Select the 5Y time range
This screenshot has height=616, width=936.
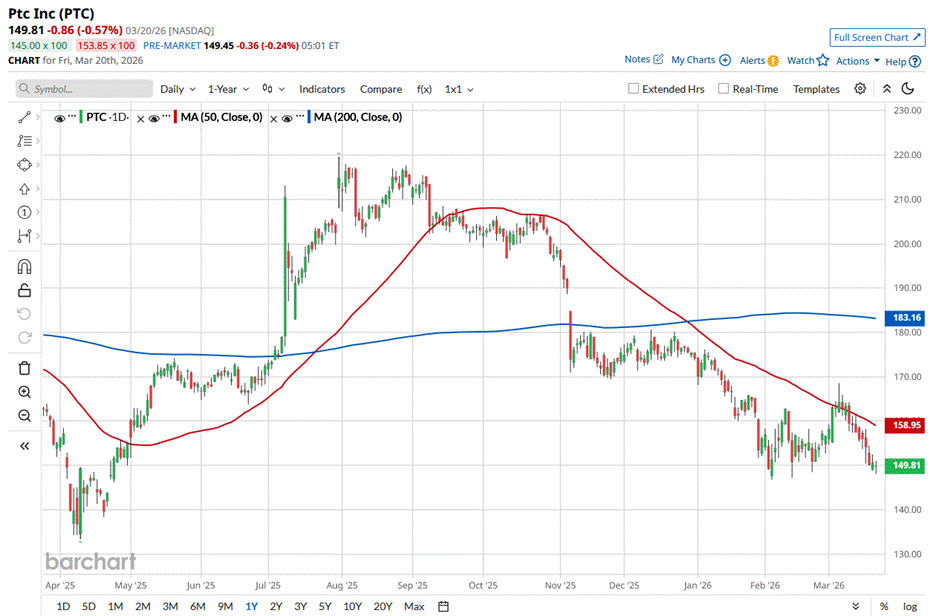(325, 606)
